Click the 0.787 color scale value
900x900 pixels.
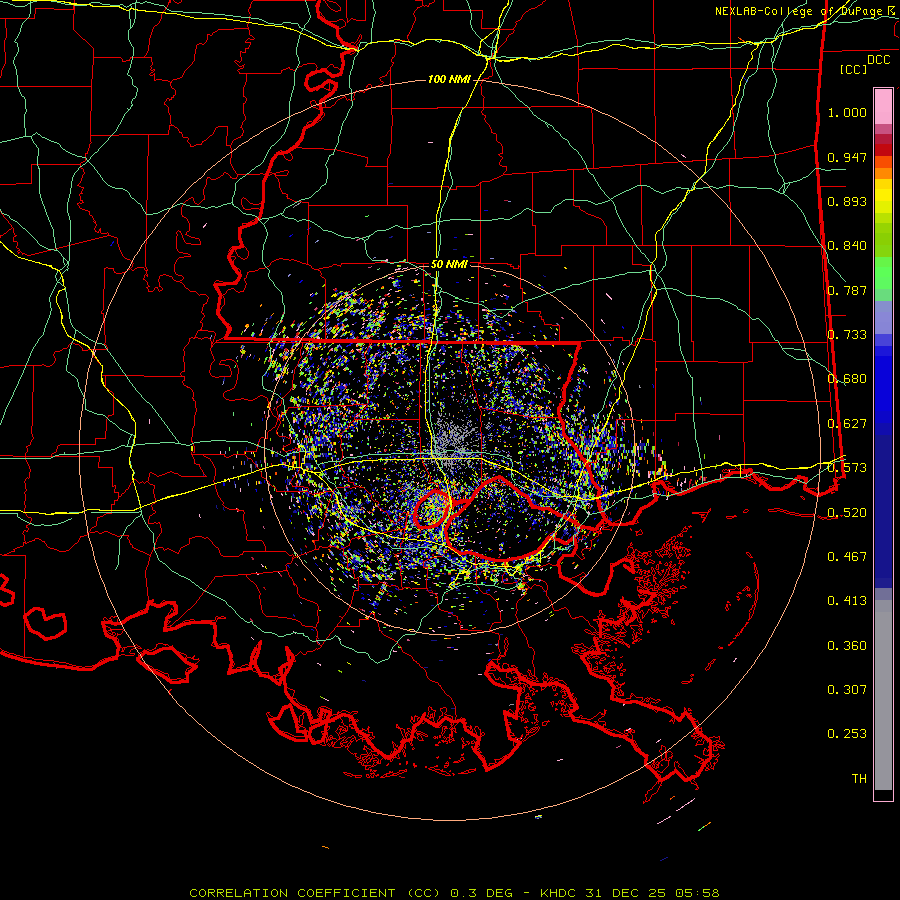coord(847,290)
